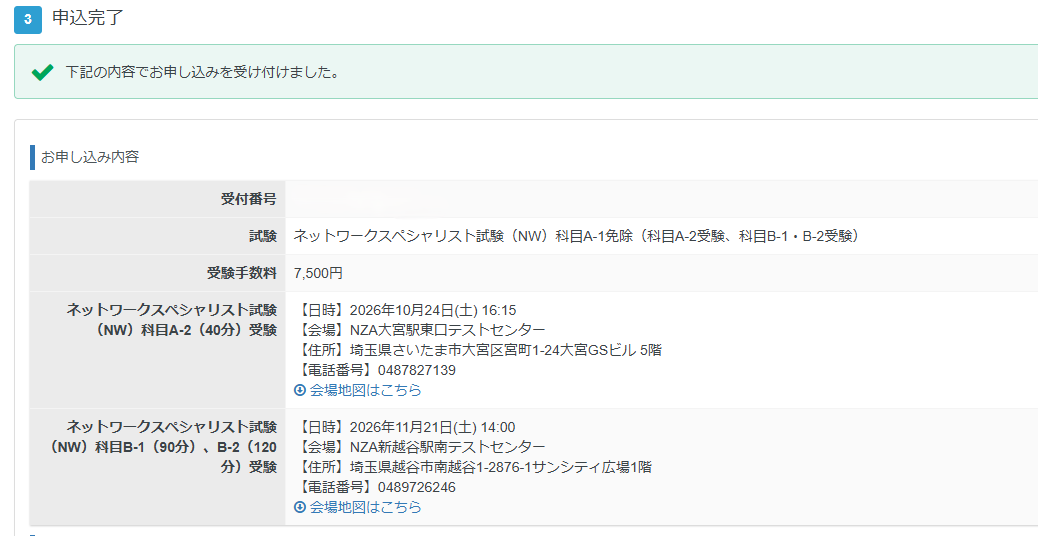Click the 科目A-2（40分）受験 row label
Image resolution: width=1038 pixels, height=536 pixels.
(171, 320)
